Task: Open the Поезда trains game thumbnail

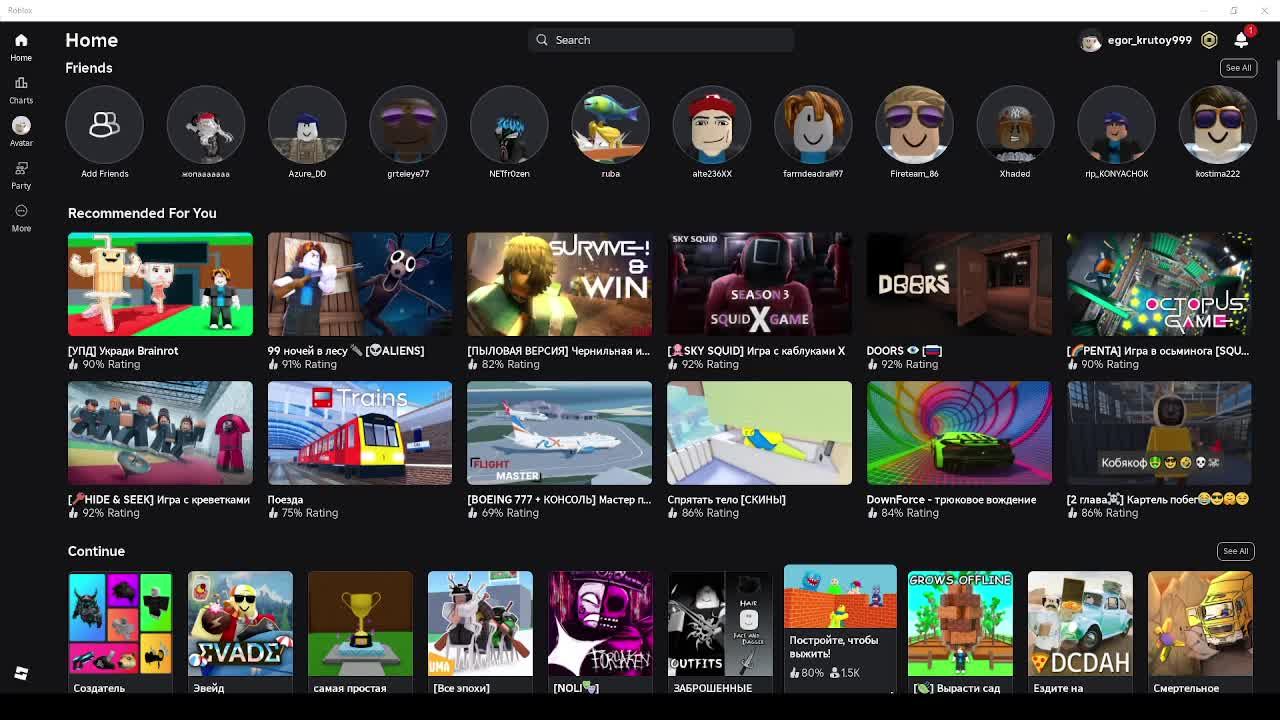Action: pyautogui.click(x=360, y=433)
